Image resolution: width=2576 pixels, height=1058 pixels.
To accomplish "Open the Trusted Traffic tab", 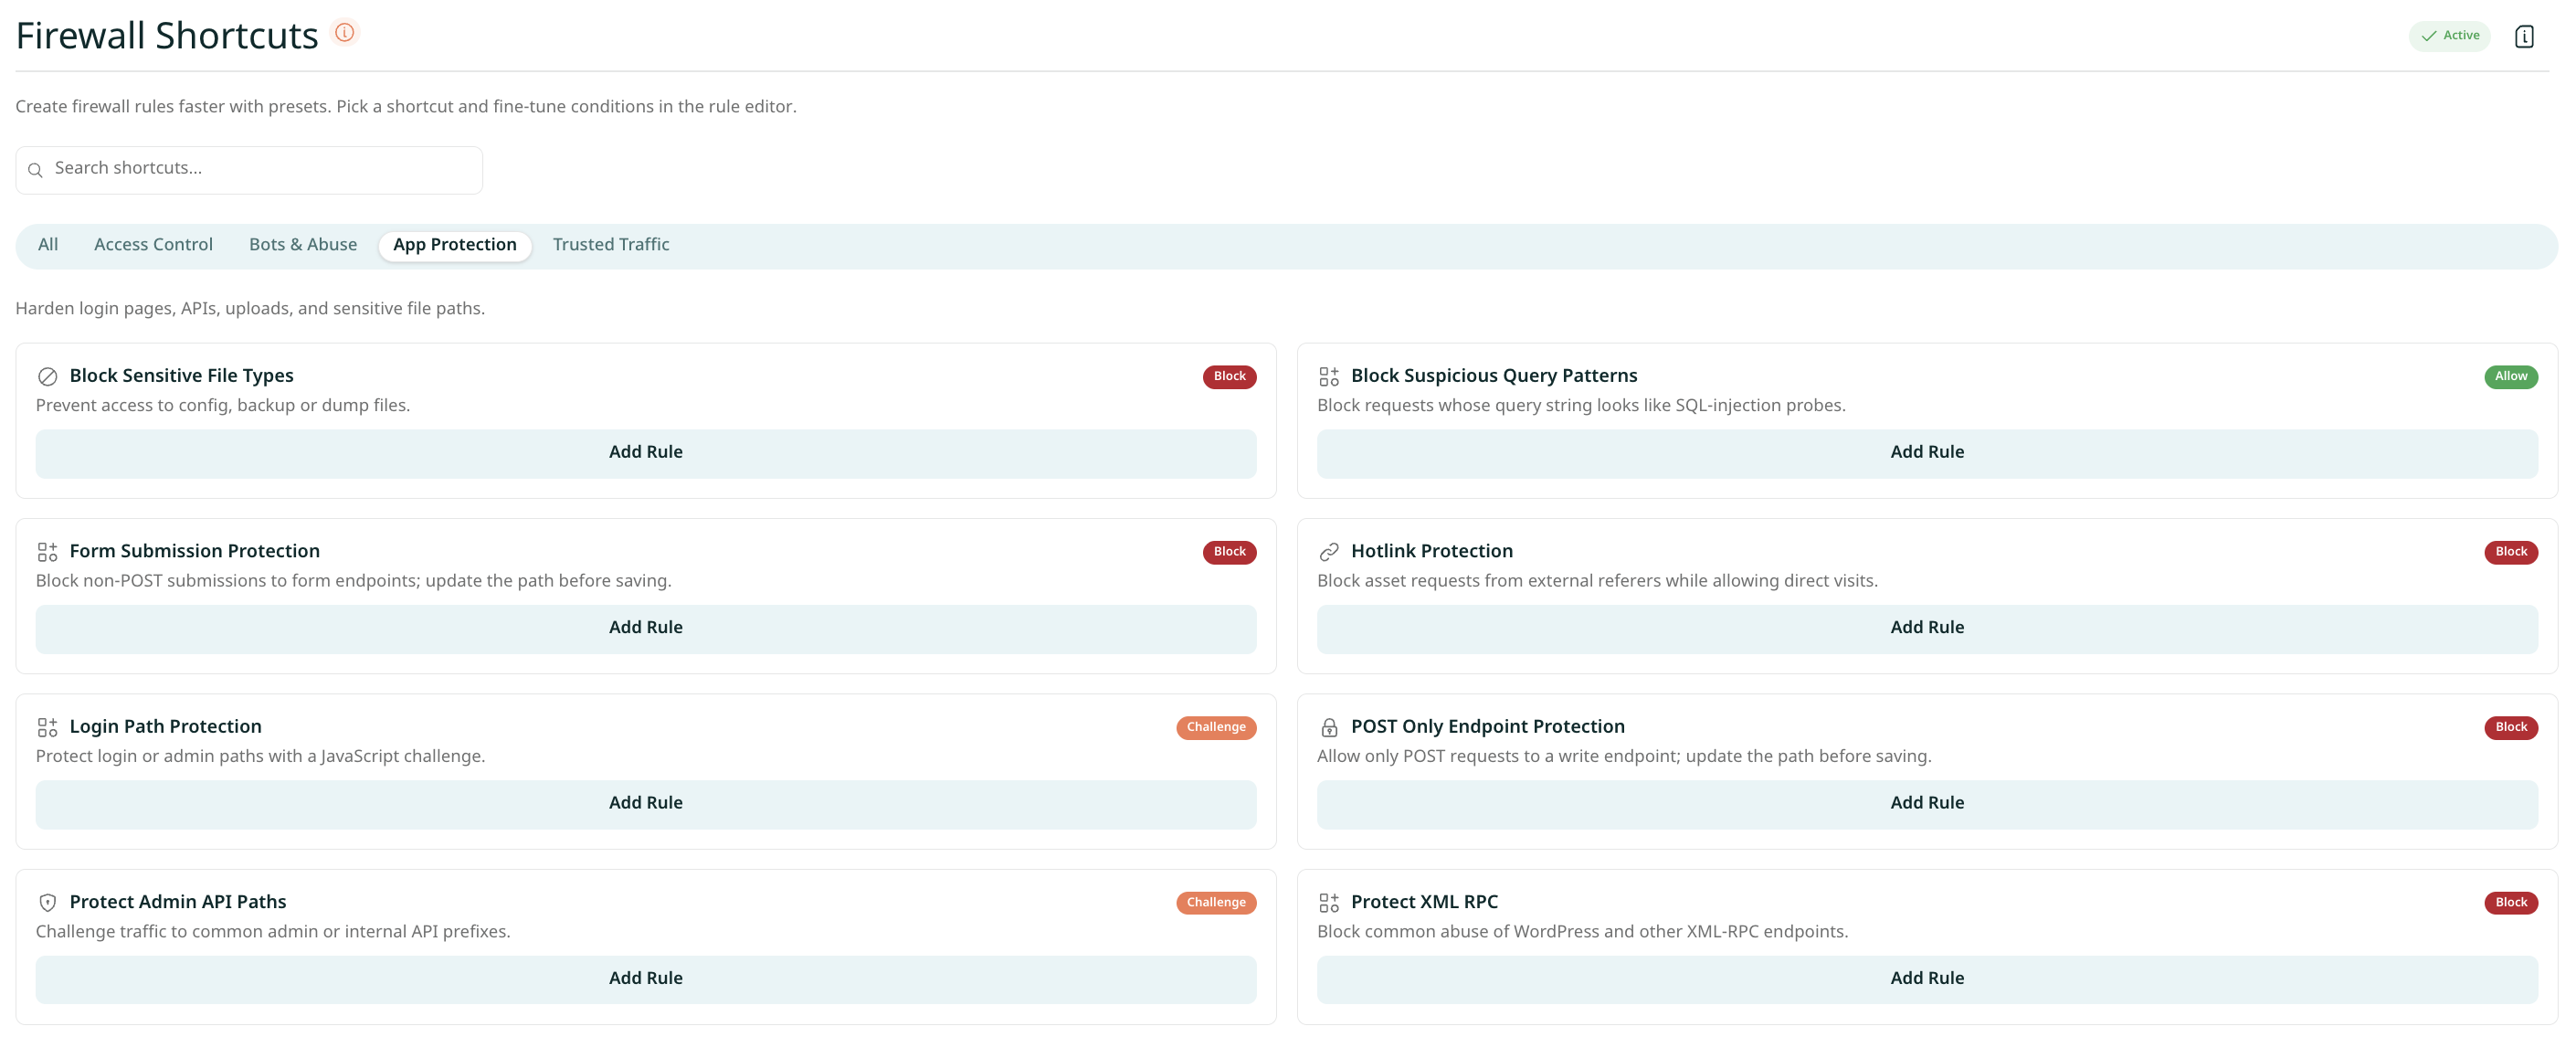I will tap(611, 245).
